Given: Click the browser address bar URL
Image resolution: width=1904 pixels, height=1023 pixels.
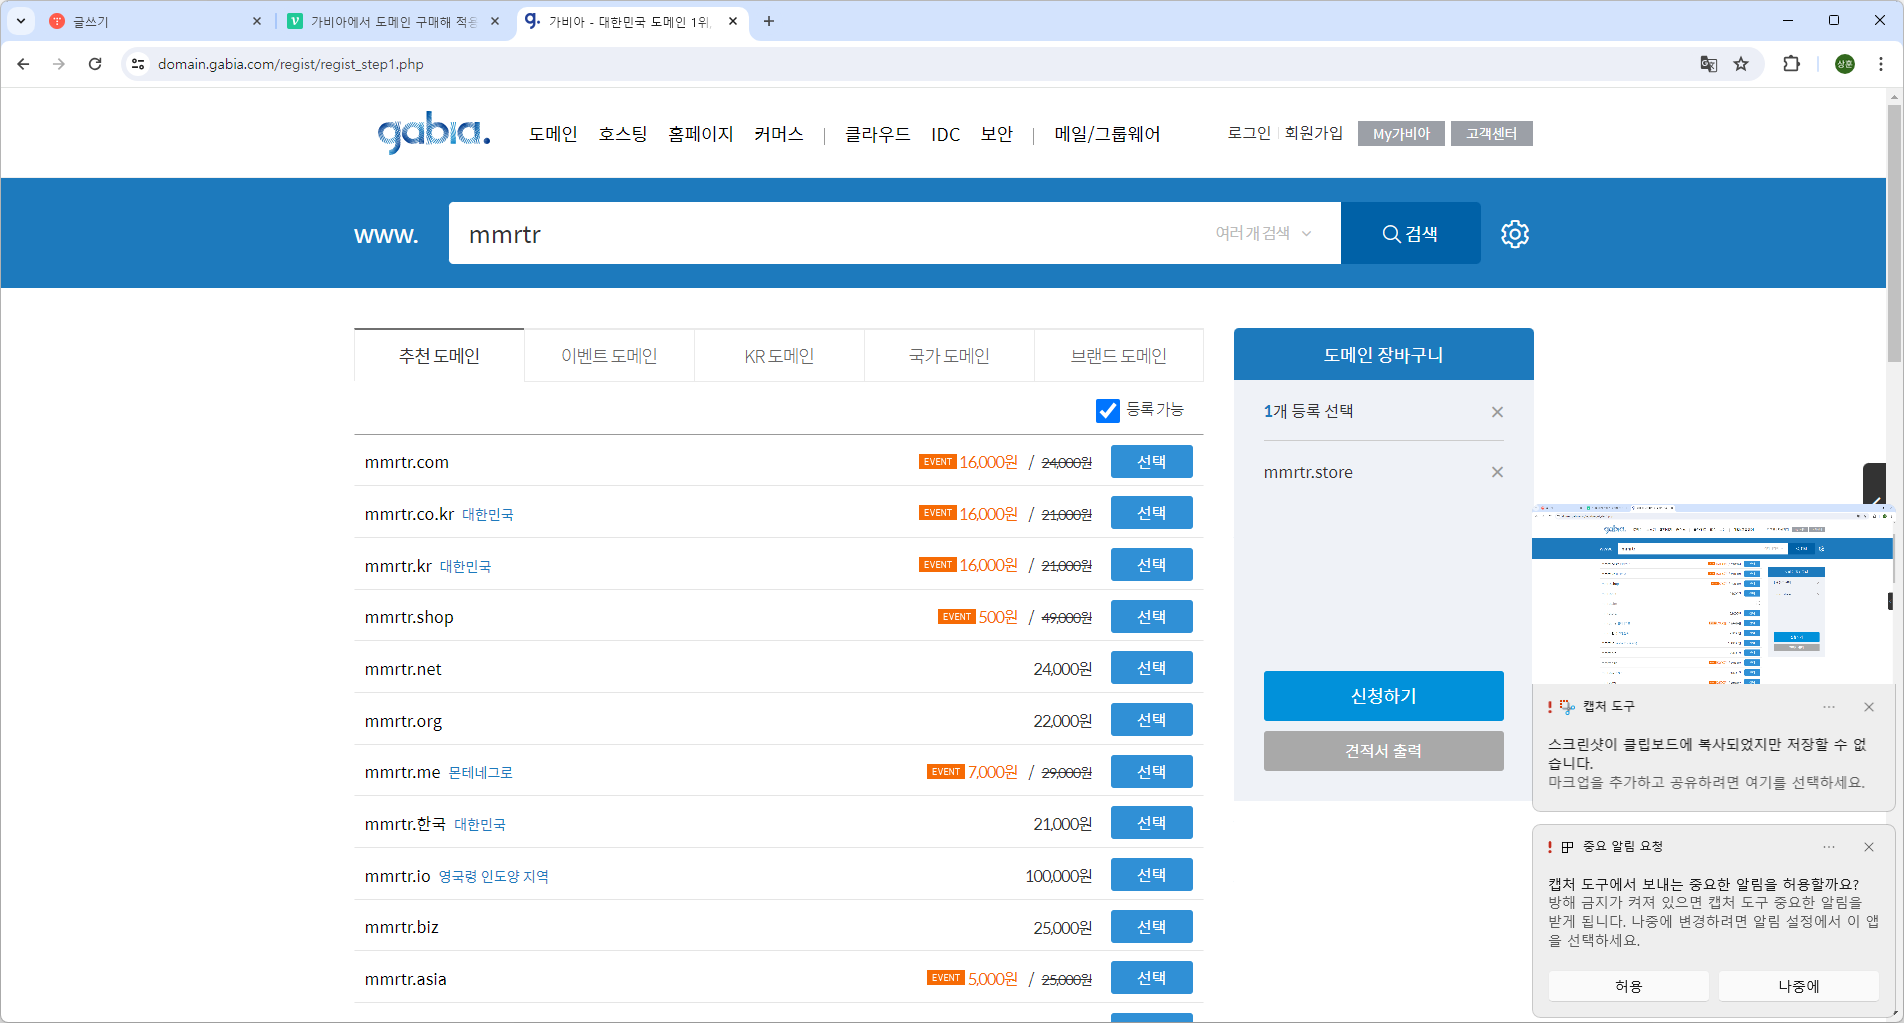Looking at the screenshot, I should point(290,64).
